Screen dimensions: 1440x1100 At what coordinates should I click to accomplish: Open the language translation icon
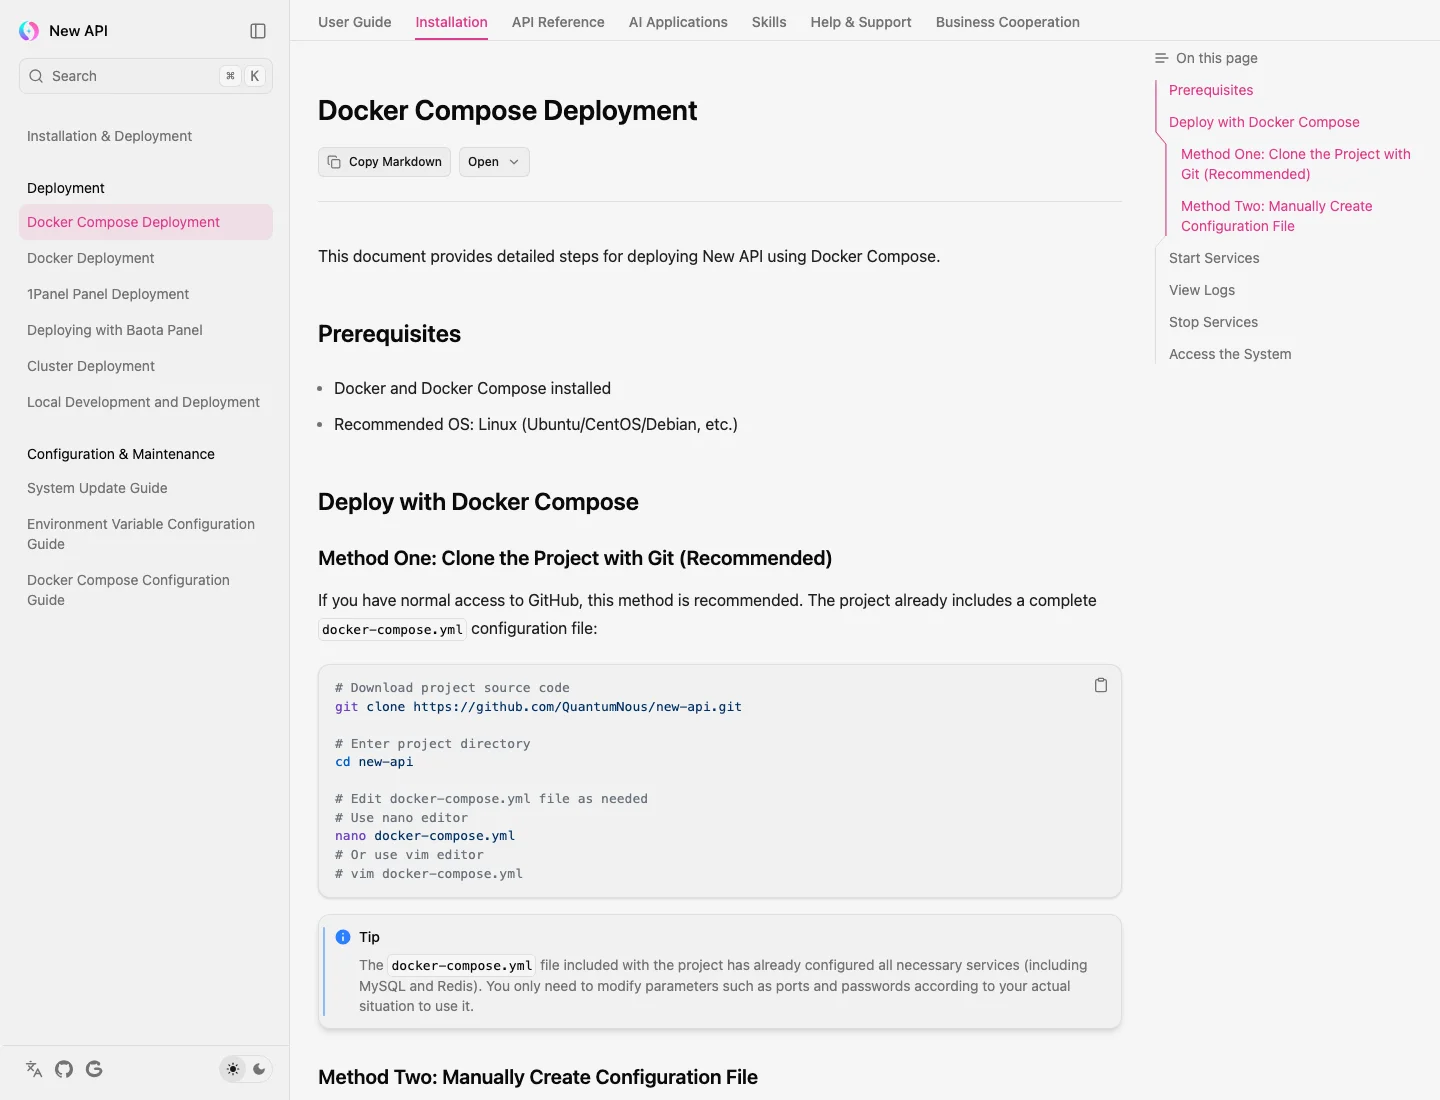pos(34,1069)
